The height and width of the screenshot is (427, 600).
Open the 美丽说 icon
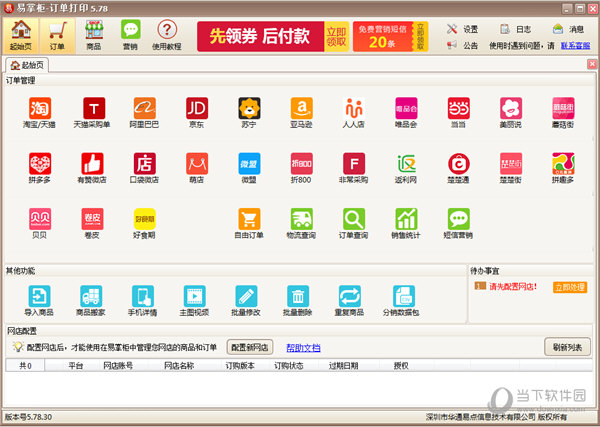point(511,108)
